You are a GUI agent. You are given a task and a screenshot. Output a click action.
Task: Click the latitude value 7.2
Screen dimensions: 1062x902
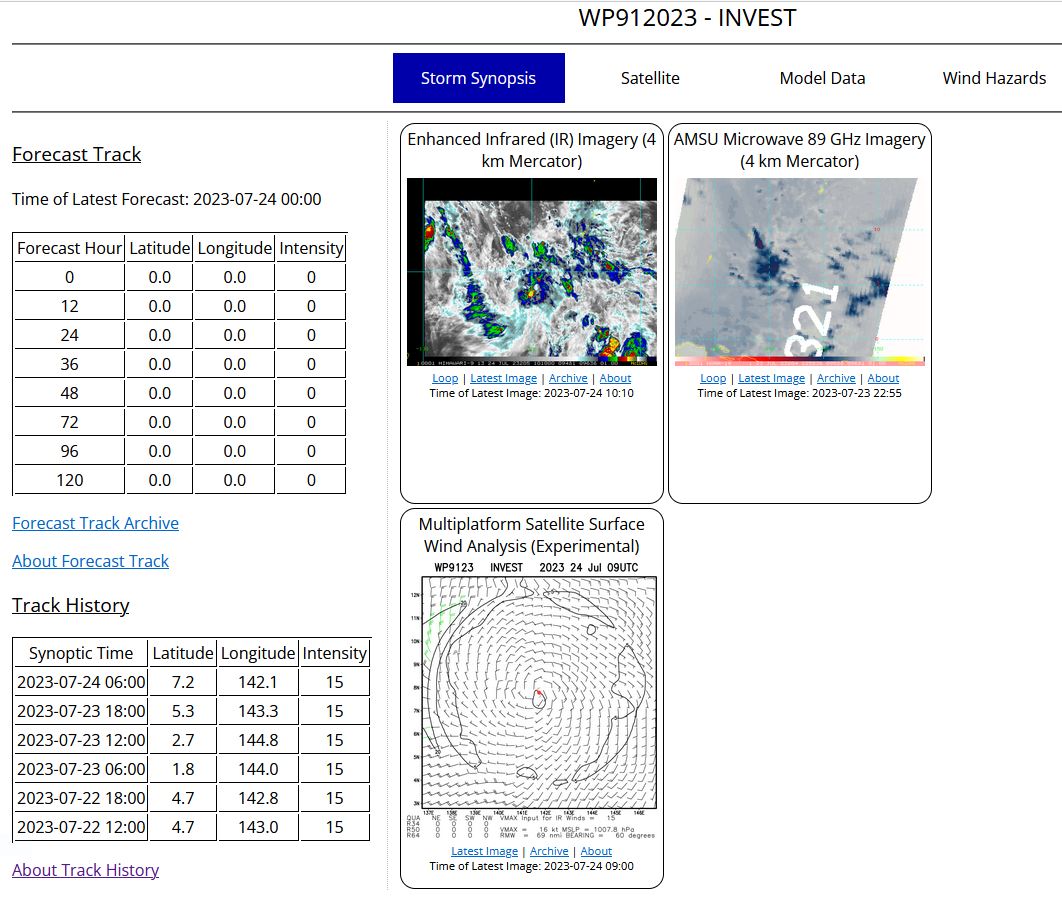[183, 682]
